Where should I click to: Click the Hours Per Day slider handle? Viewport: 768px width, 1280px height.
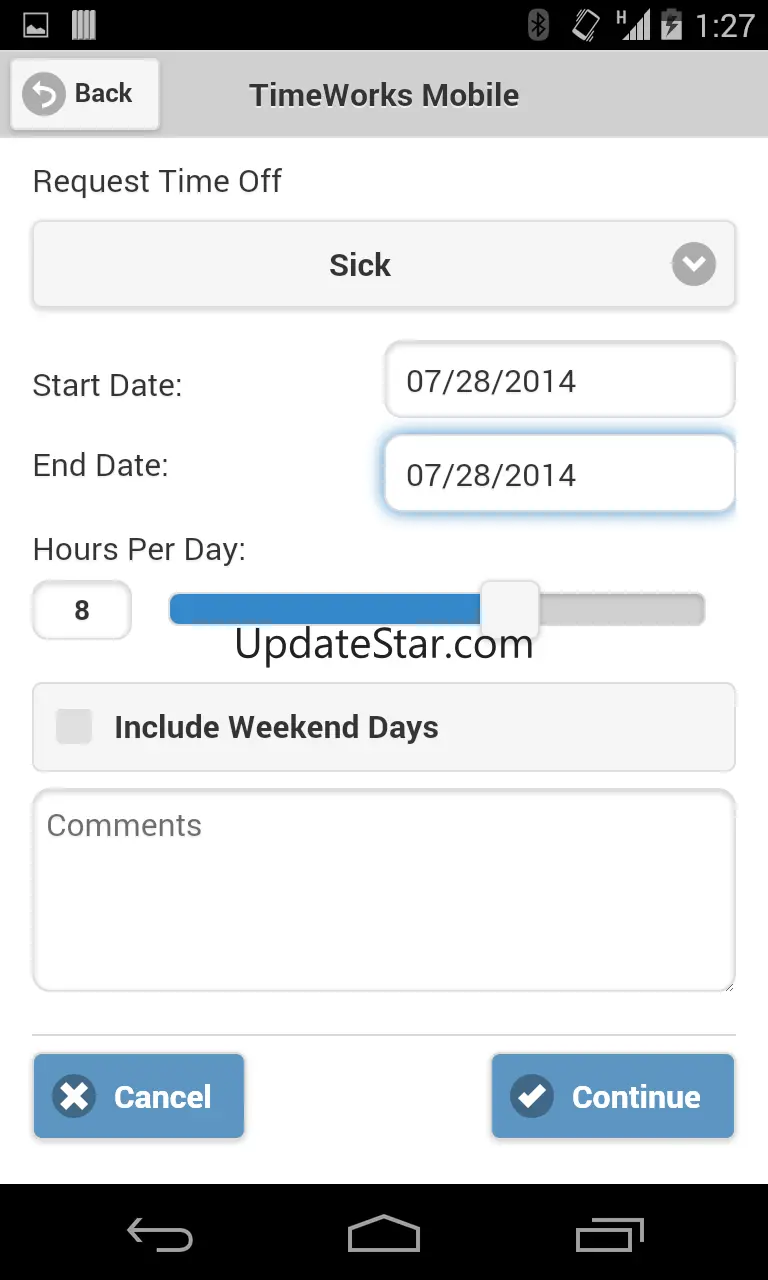(x=510, y=608)
